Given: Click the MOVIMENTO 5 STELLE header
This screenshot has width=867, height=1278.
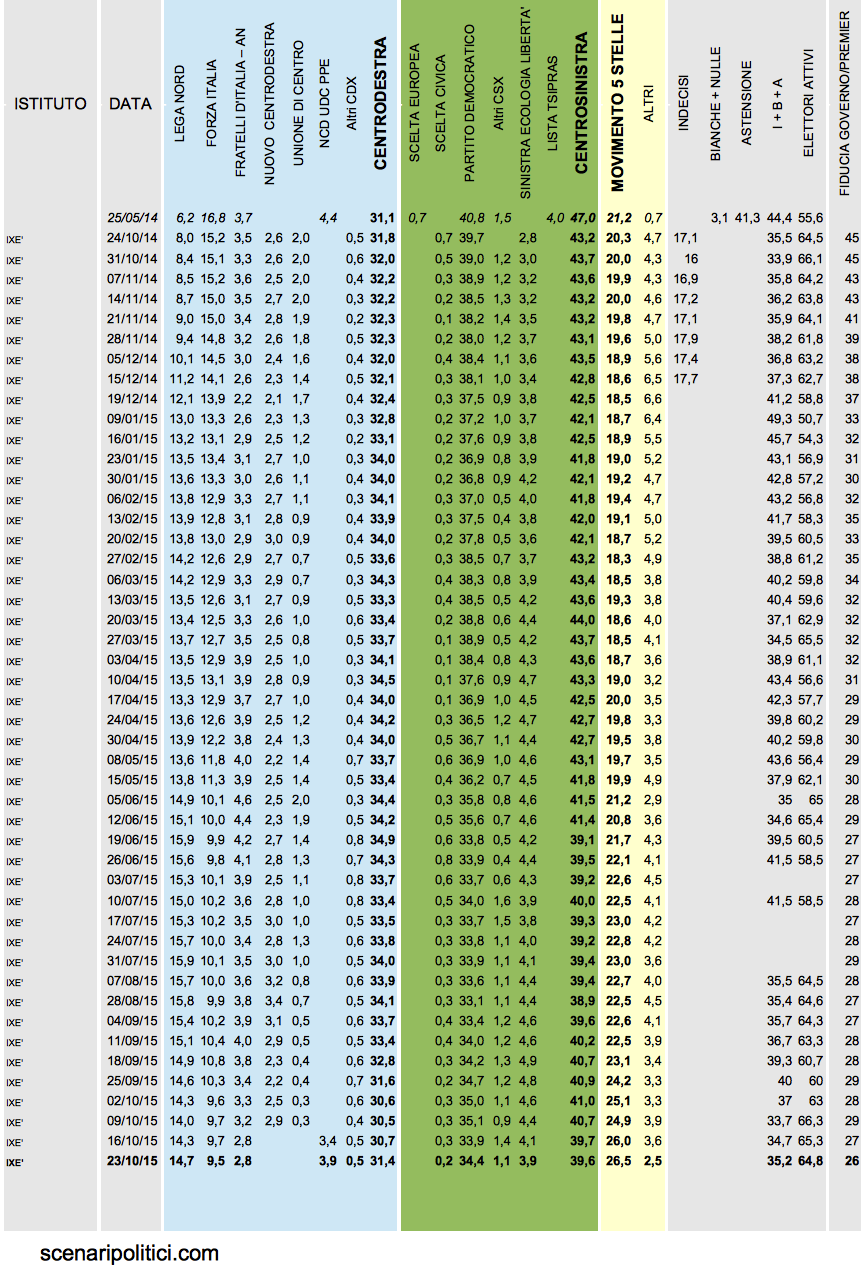Looking at the screenshot, I should 617,103.
